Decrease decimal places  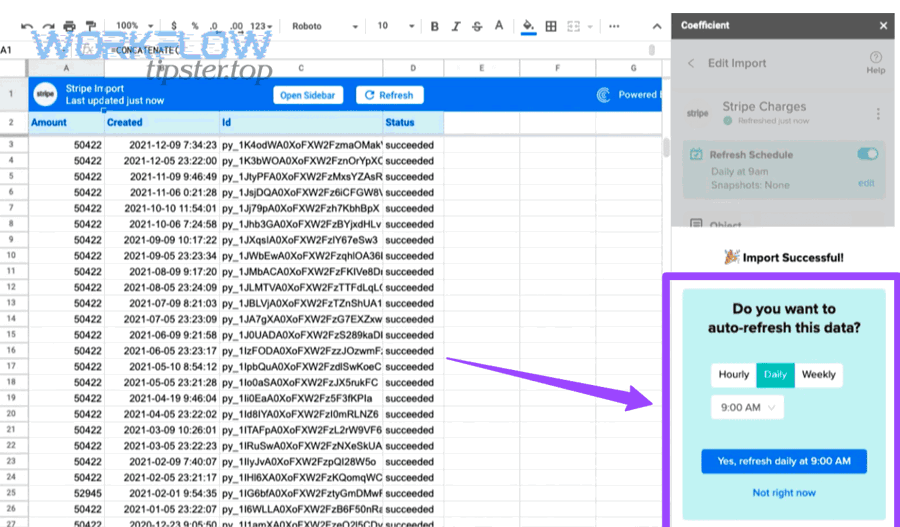click(x=214, y=26)
